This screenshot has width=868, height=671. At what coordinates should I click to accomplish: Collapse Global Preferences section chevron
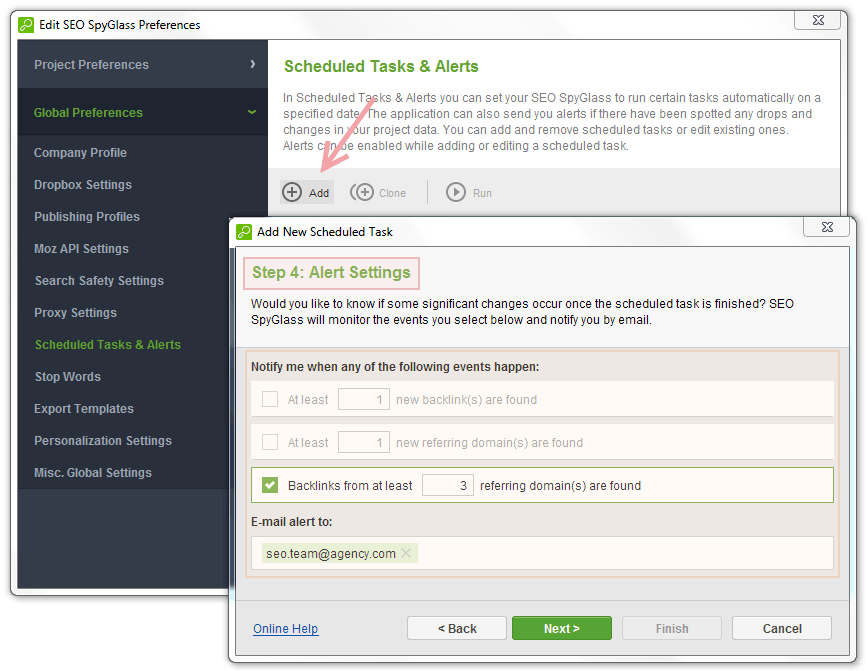(x=252, y=112)
